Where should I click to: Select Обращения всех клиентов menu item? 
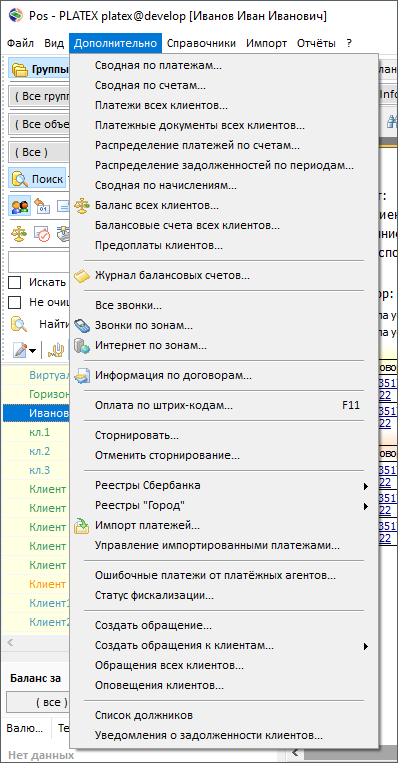pos(224,666)
